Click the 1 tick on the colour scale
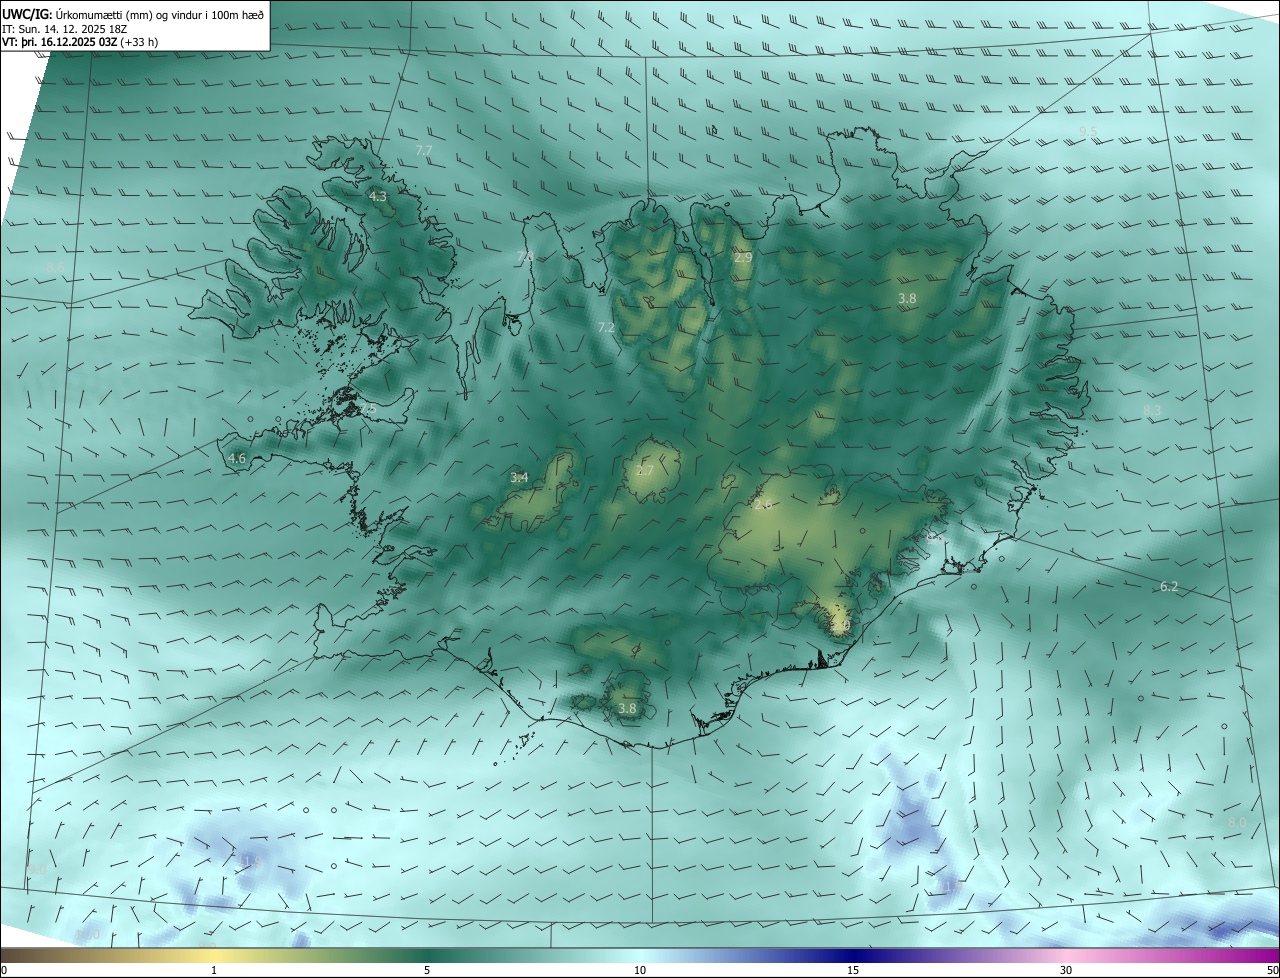Image resolution: width=1280 pixels, height=978 pixels. [x=214, y=970]
